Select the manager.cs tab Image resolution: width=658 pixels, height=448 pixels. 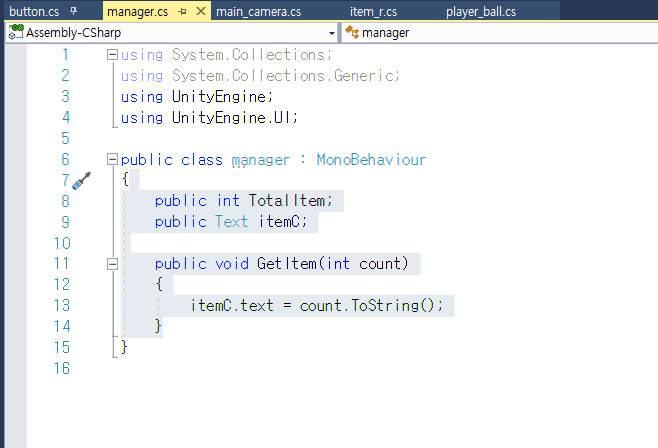tap(137, 12)
